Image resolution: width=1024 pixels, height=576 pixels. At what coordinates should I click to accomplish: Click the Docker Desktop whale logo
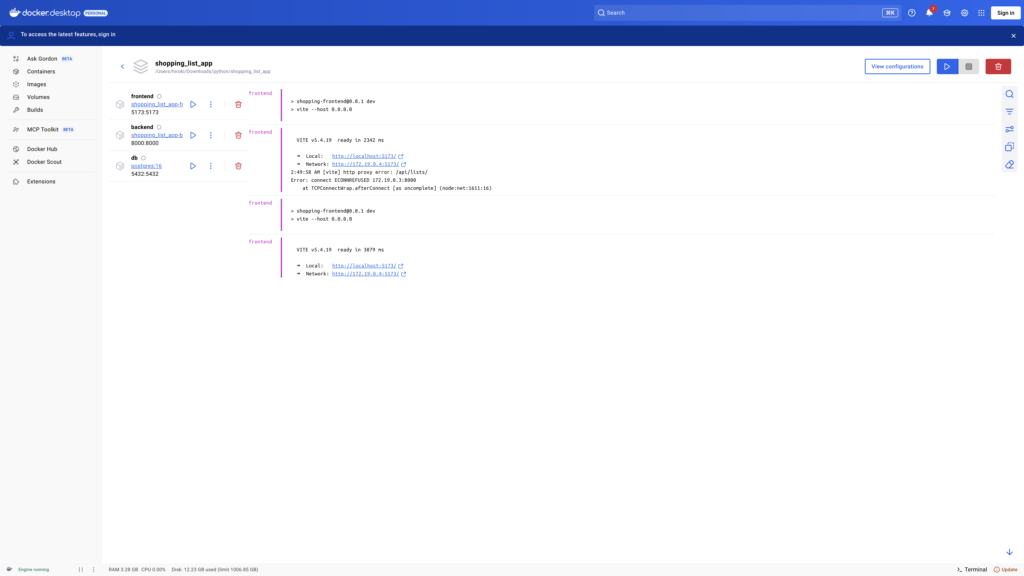click(x=14, y=12)
